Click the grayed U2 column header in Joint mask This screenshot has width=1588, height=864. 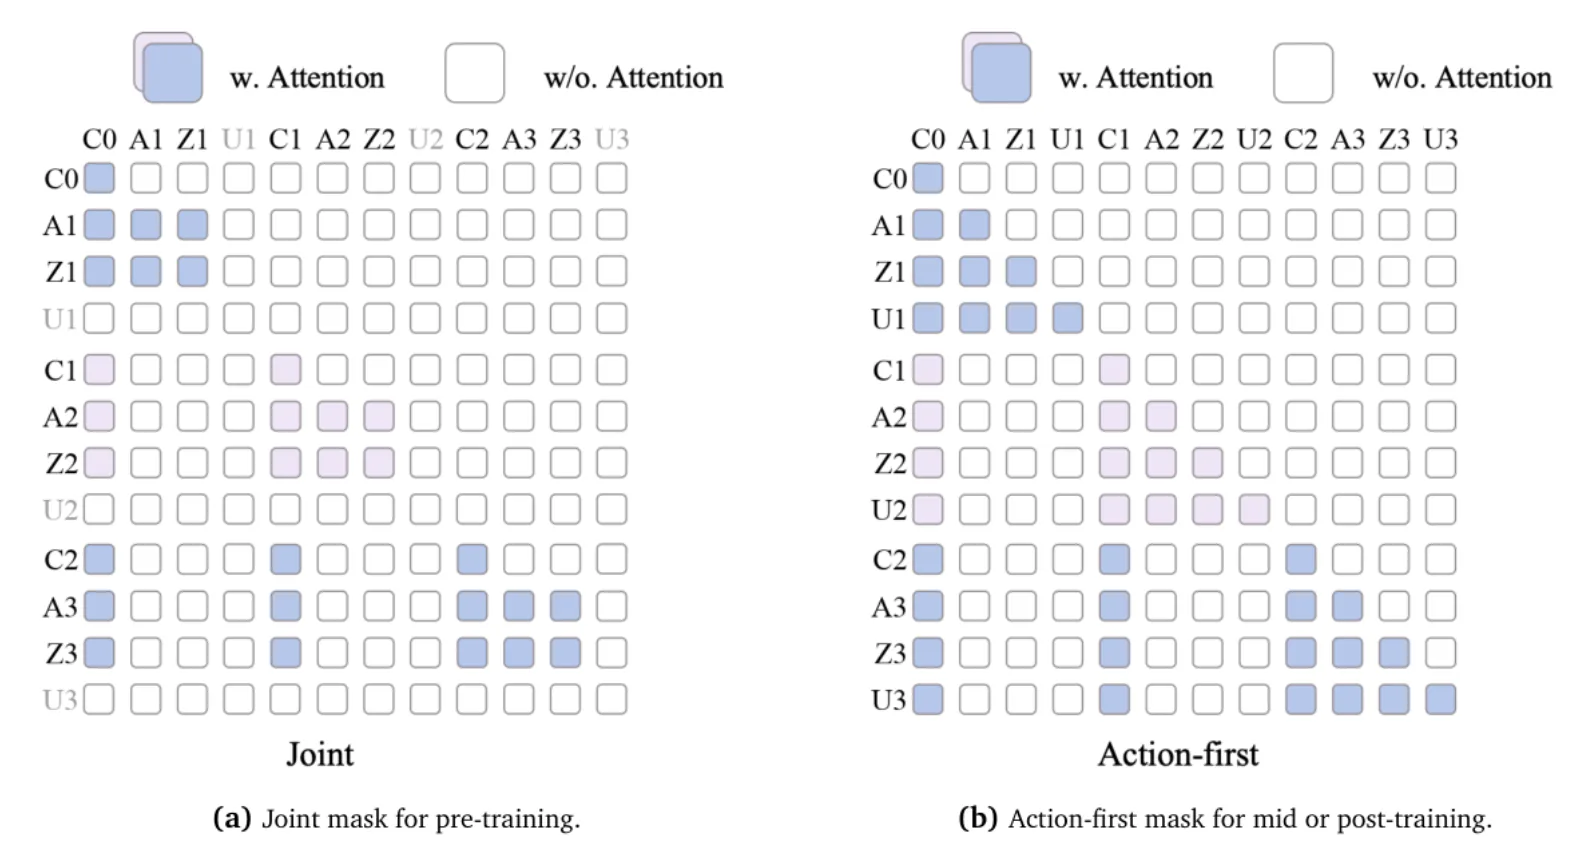426,139
